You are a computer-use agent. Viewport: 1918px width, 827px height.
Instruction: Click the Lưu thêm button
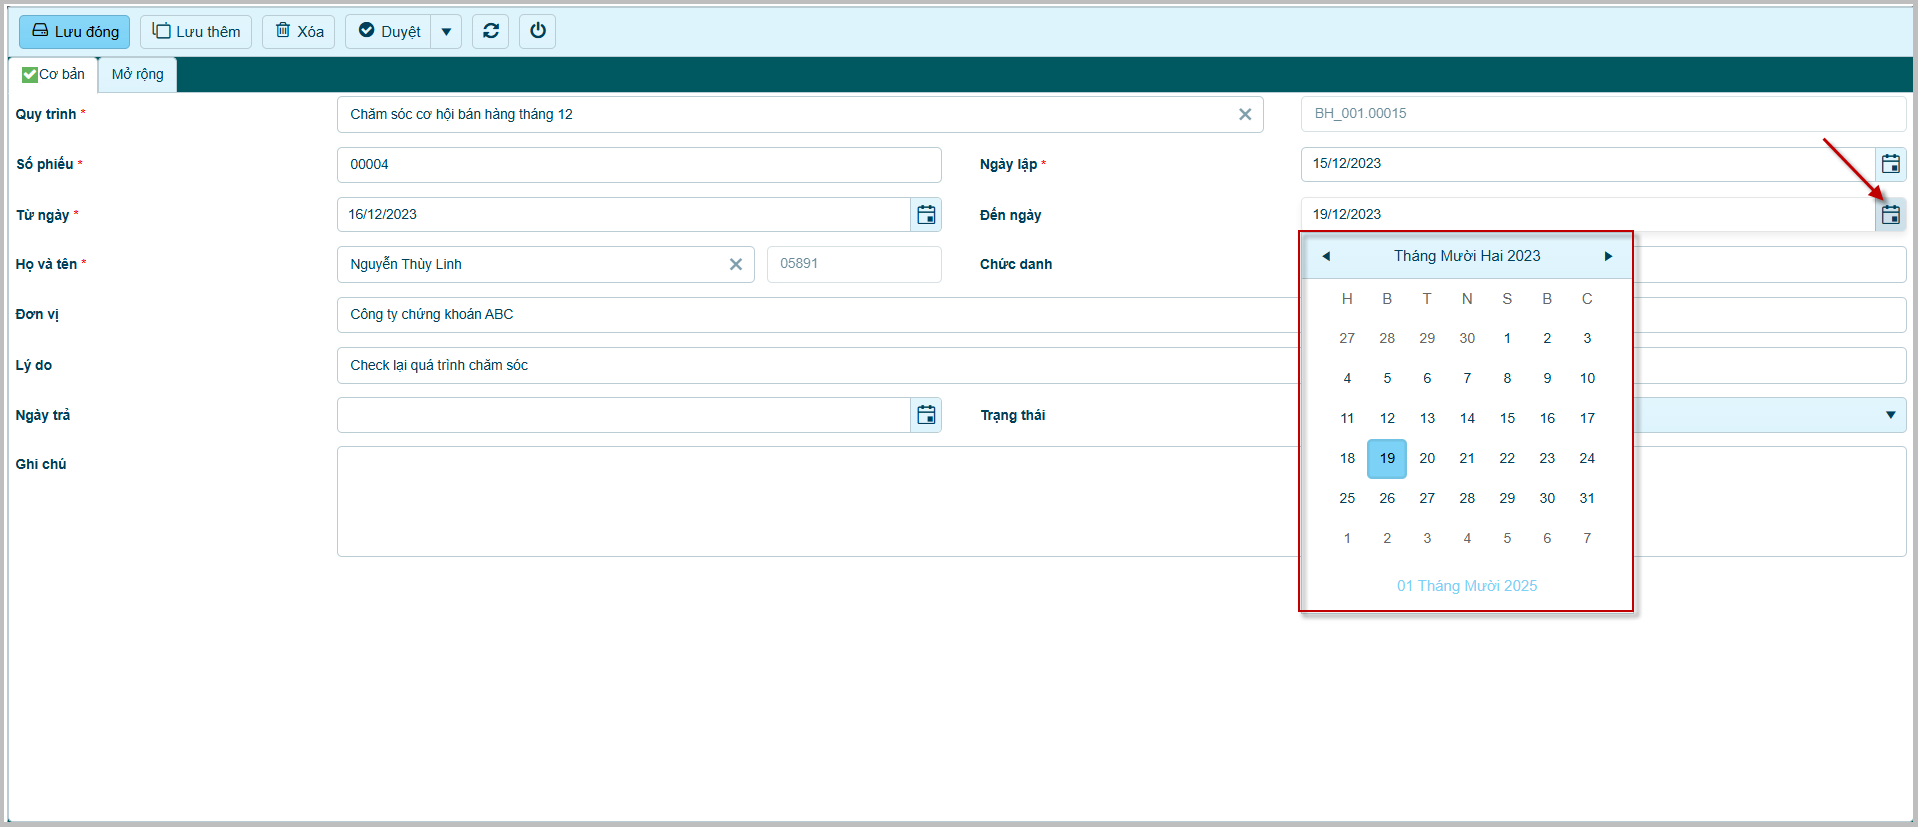[x=196, y=32]
